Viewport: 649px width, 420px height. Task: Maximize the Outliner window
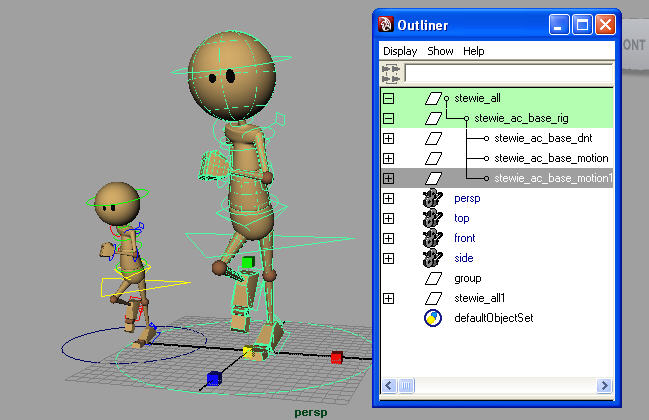[582, 25]
